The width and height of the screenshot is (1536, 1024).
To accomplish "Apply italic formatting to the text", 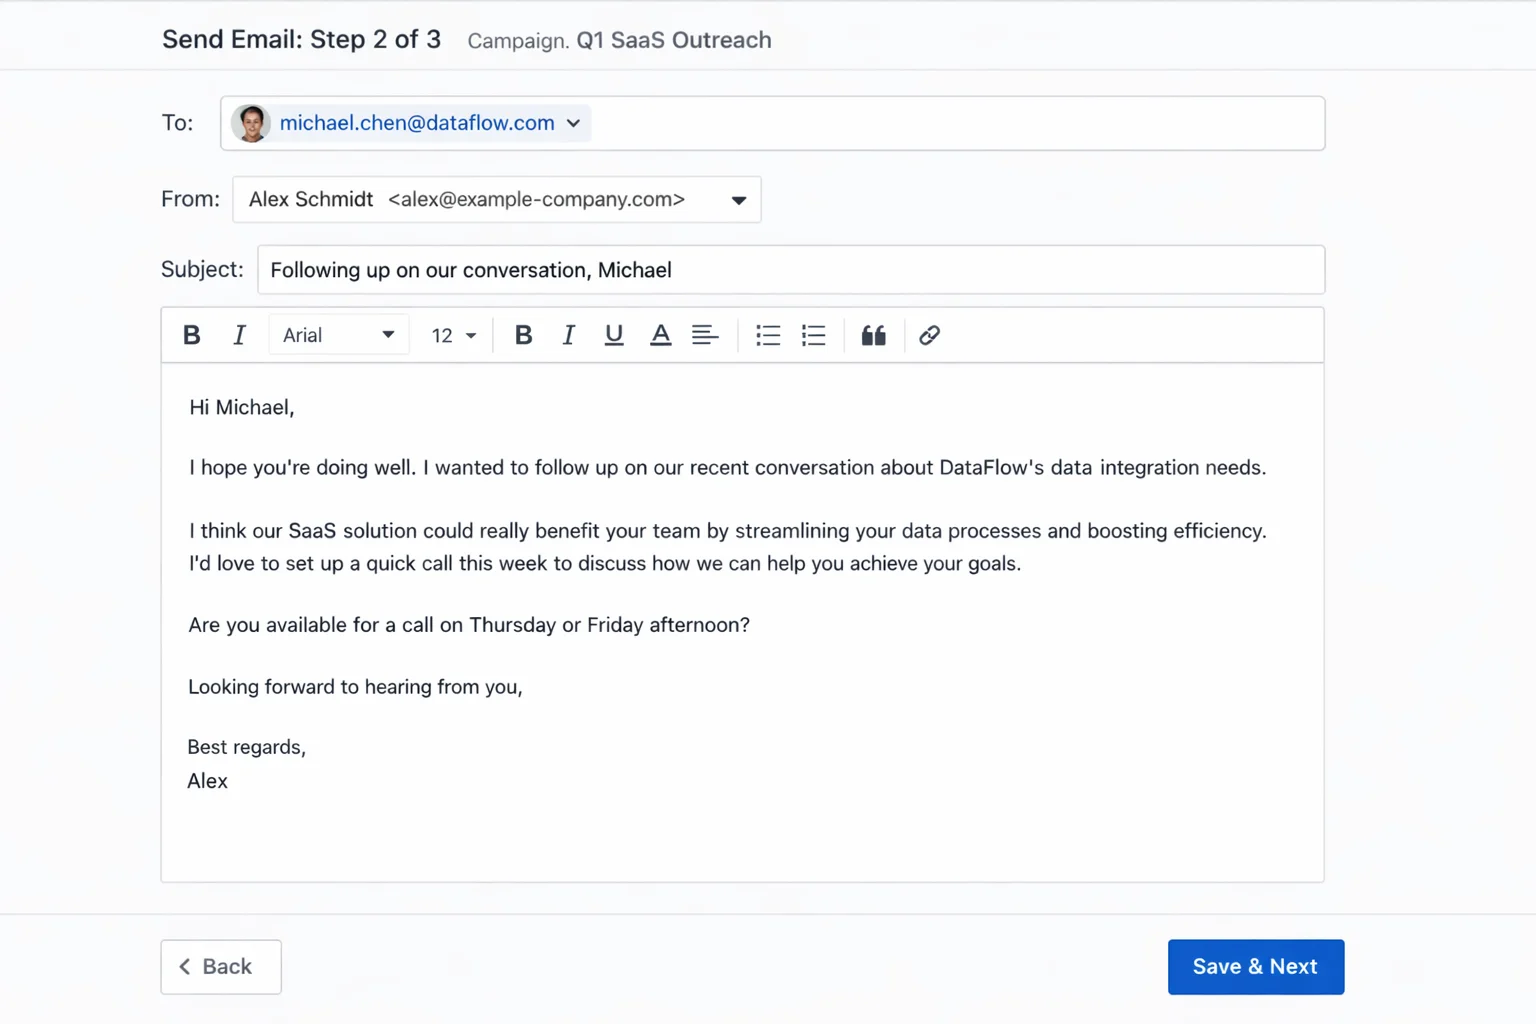I will point(568,335).
